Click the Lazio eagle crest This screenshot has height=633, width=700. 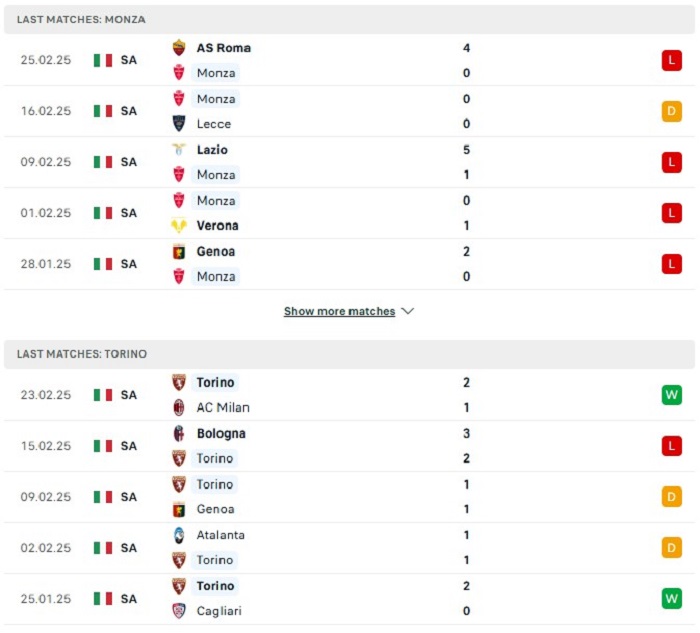(x=179, y=150)
